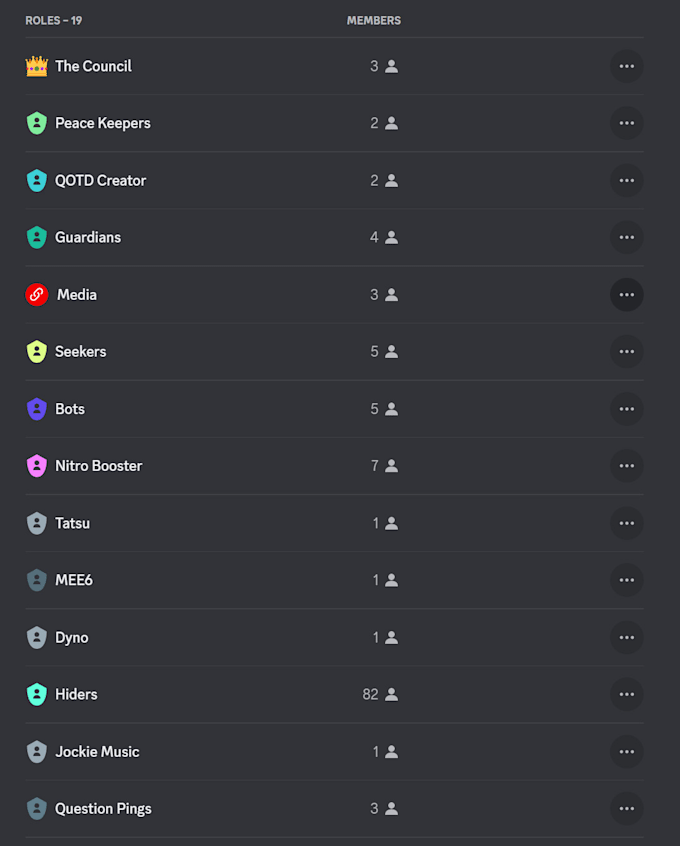Click the gray shield icon for Tatsu
The width and height of the screenshot is (680, 846).
[36, 523]
